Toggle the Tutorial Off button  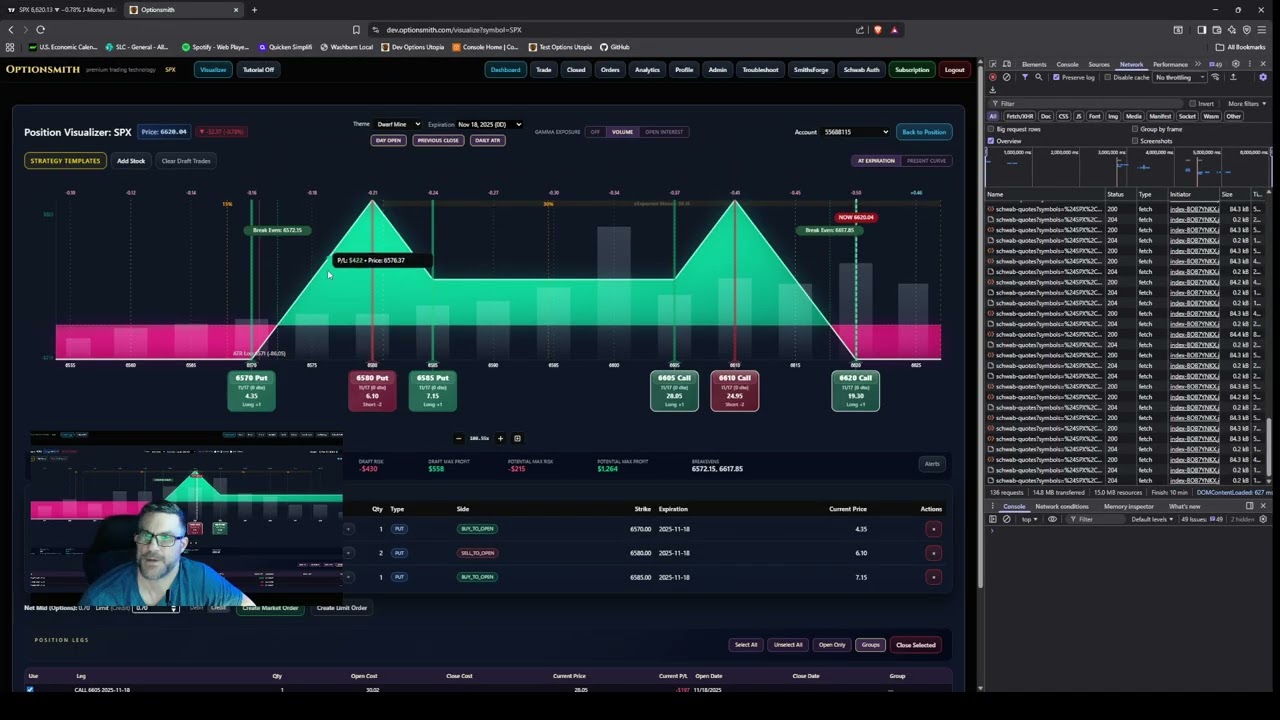[x=258, y=70]
